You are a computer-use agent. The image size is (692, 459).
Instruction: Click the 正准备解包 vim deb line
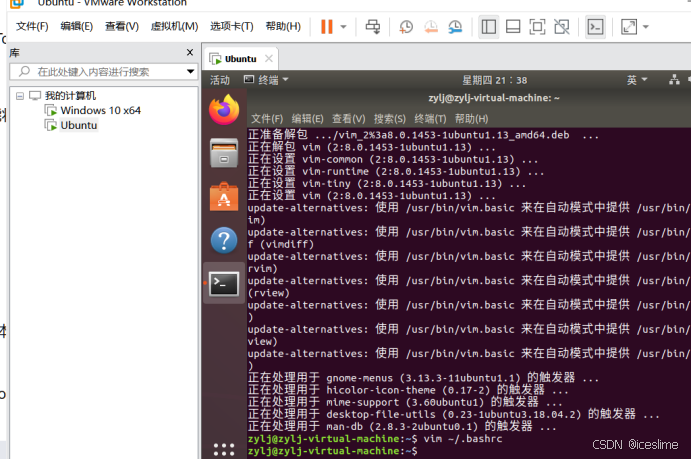pos(423,135)
